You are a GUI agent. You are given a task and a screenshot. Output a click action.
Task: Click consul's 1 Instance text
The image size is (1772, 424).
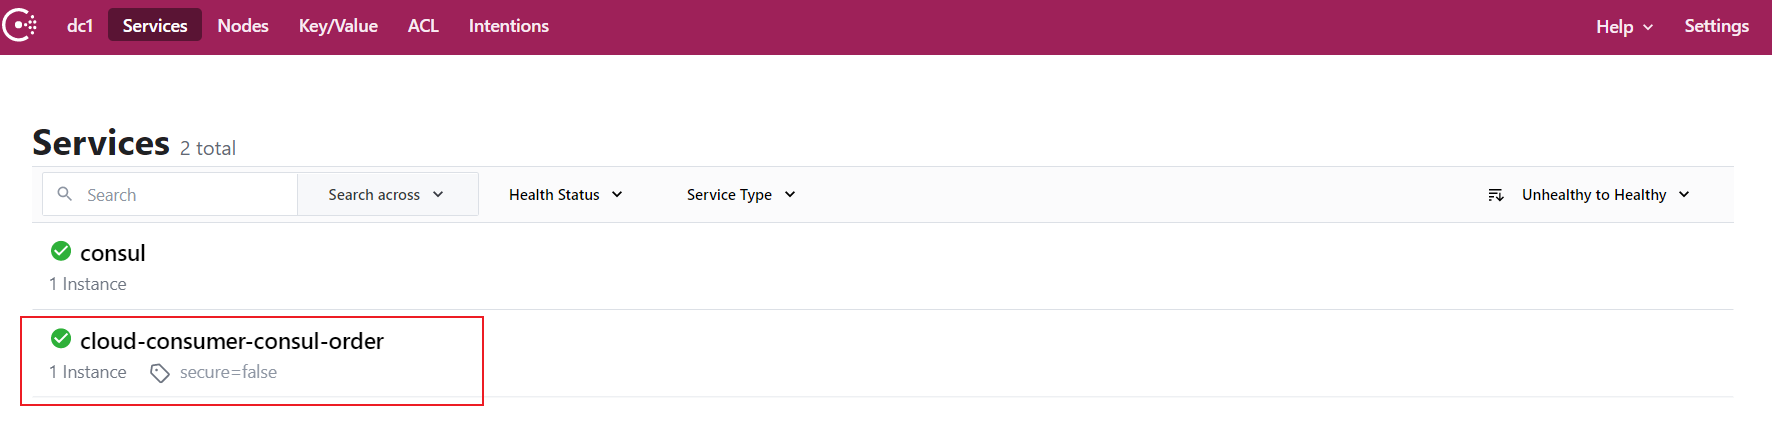[88, 284]
